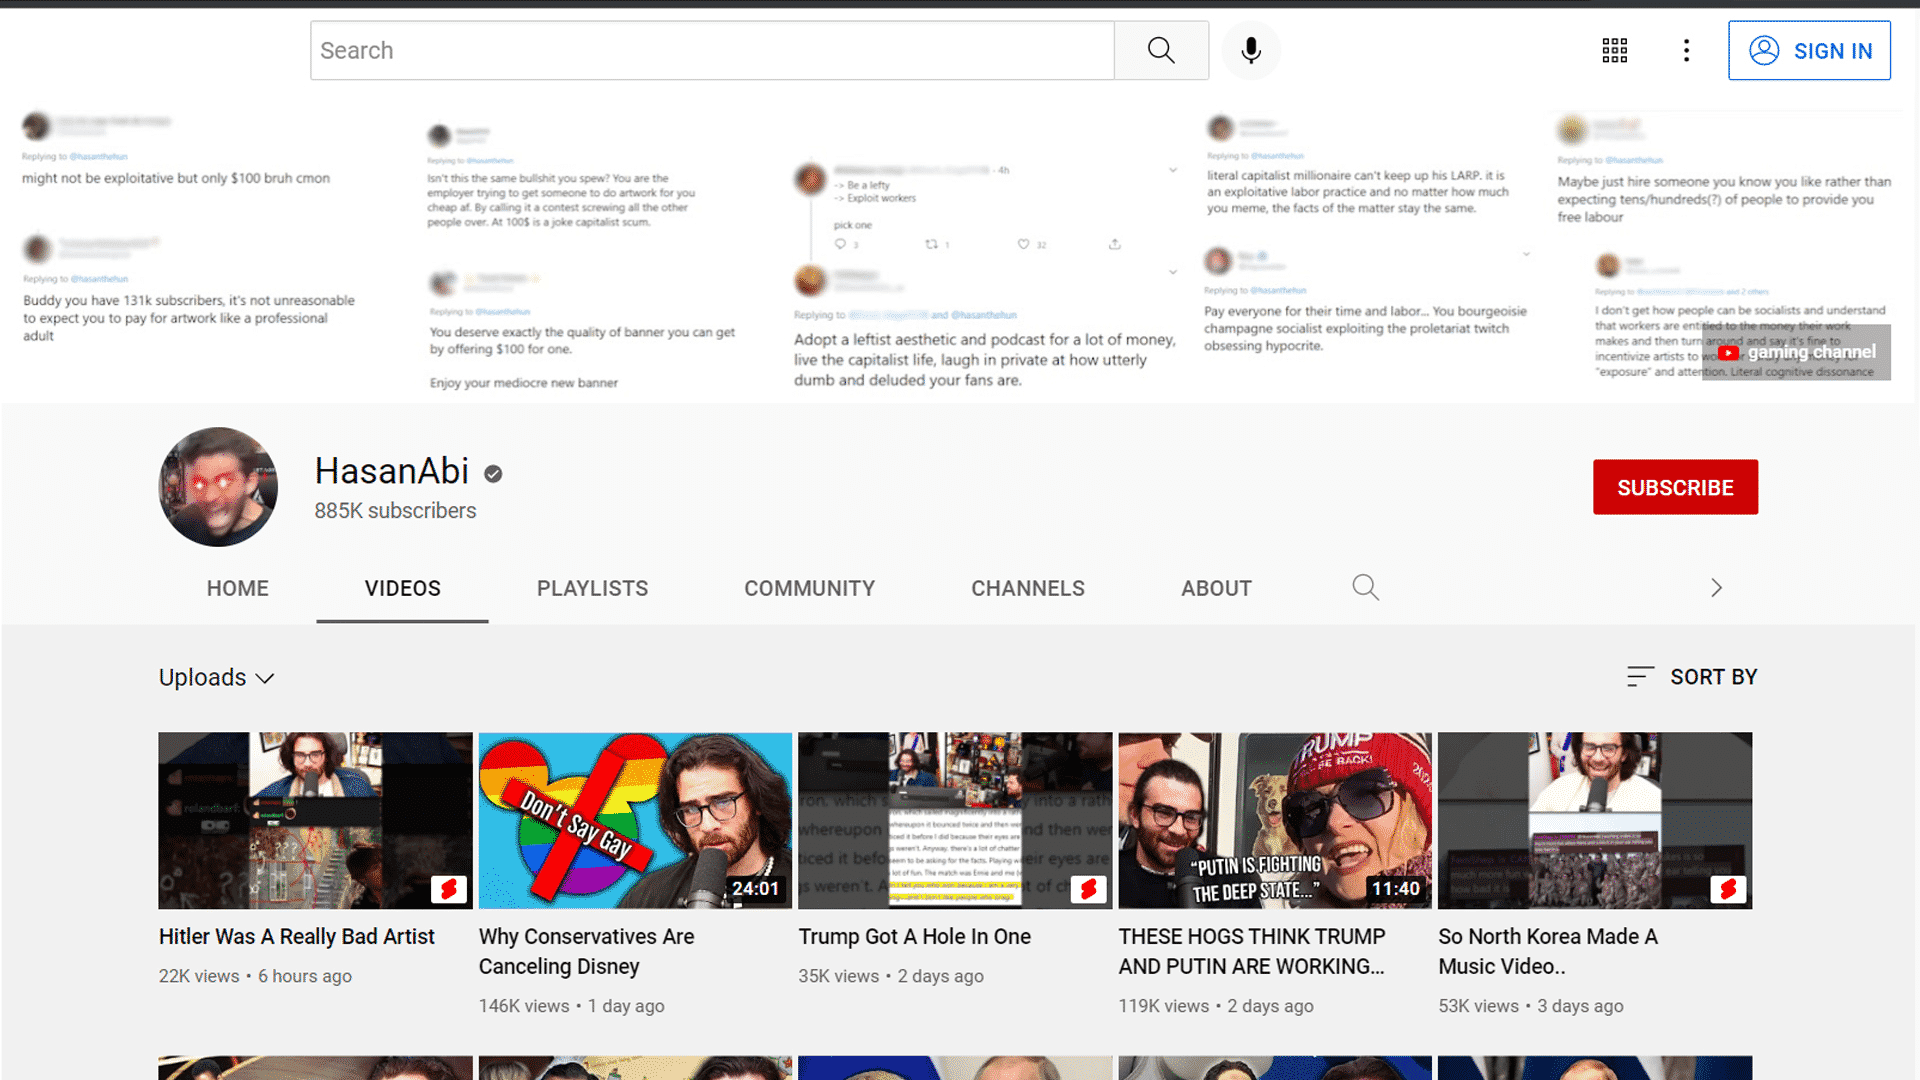Click the channel search magnifier icon

tap(1365, 587)
